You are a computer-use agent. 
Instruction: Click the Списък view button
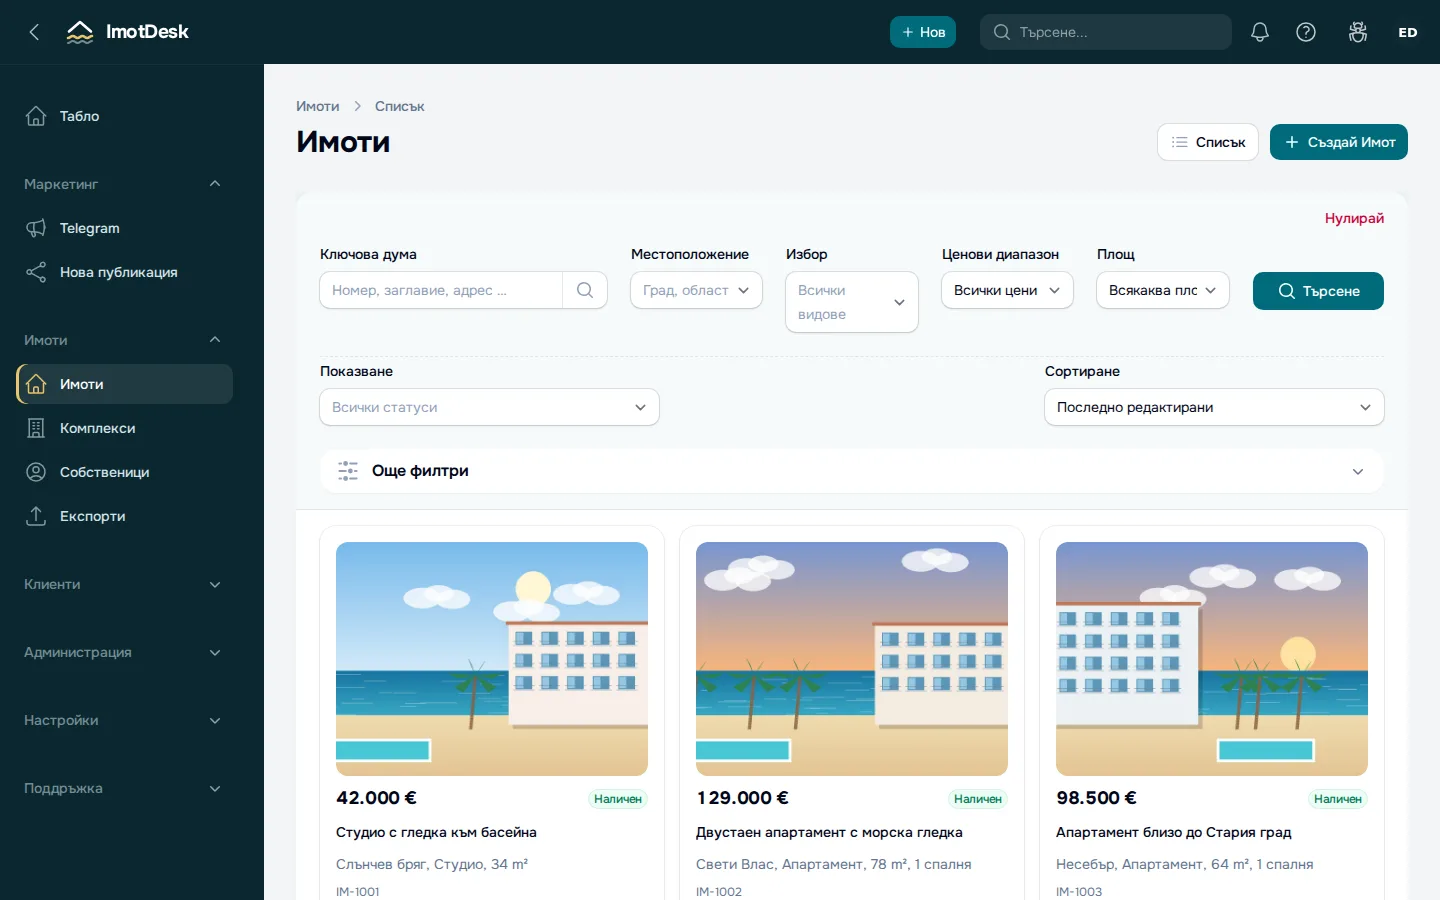[x=1208, y=142]
